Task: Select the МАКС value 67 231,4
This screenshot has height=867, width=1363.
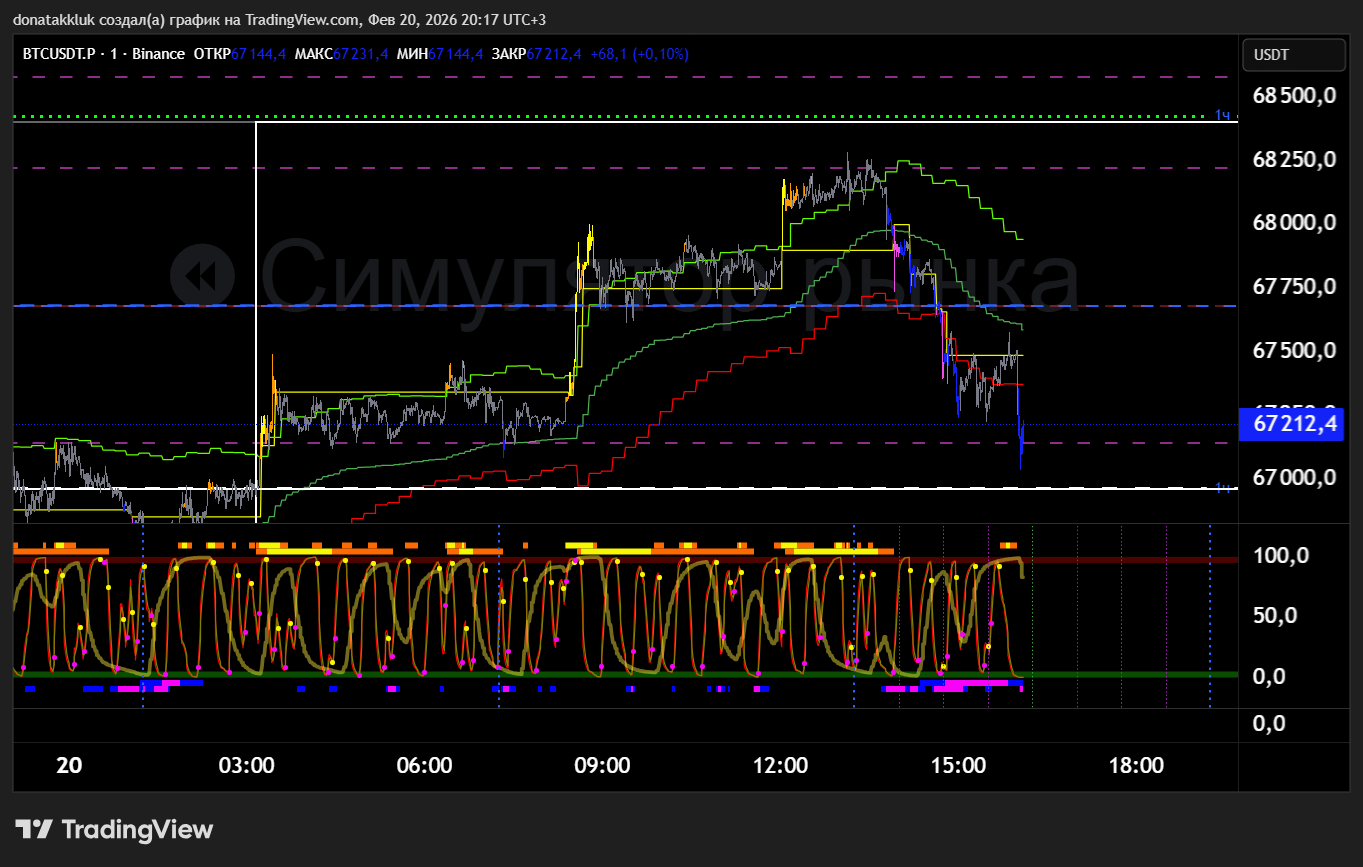Action: point(360,54)
